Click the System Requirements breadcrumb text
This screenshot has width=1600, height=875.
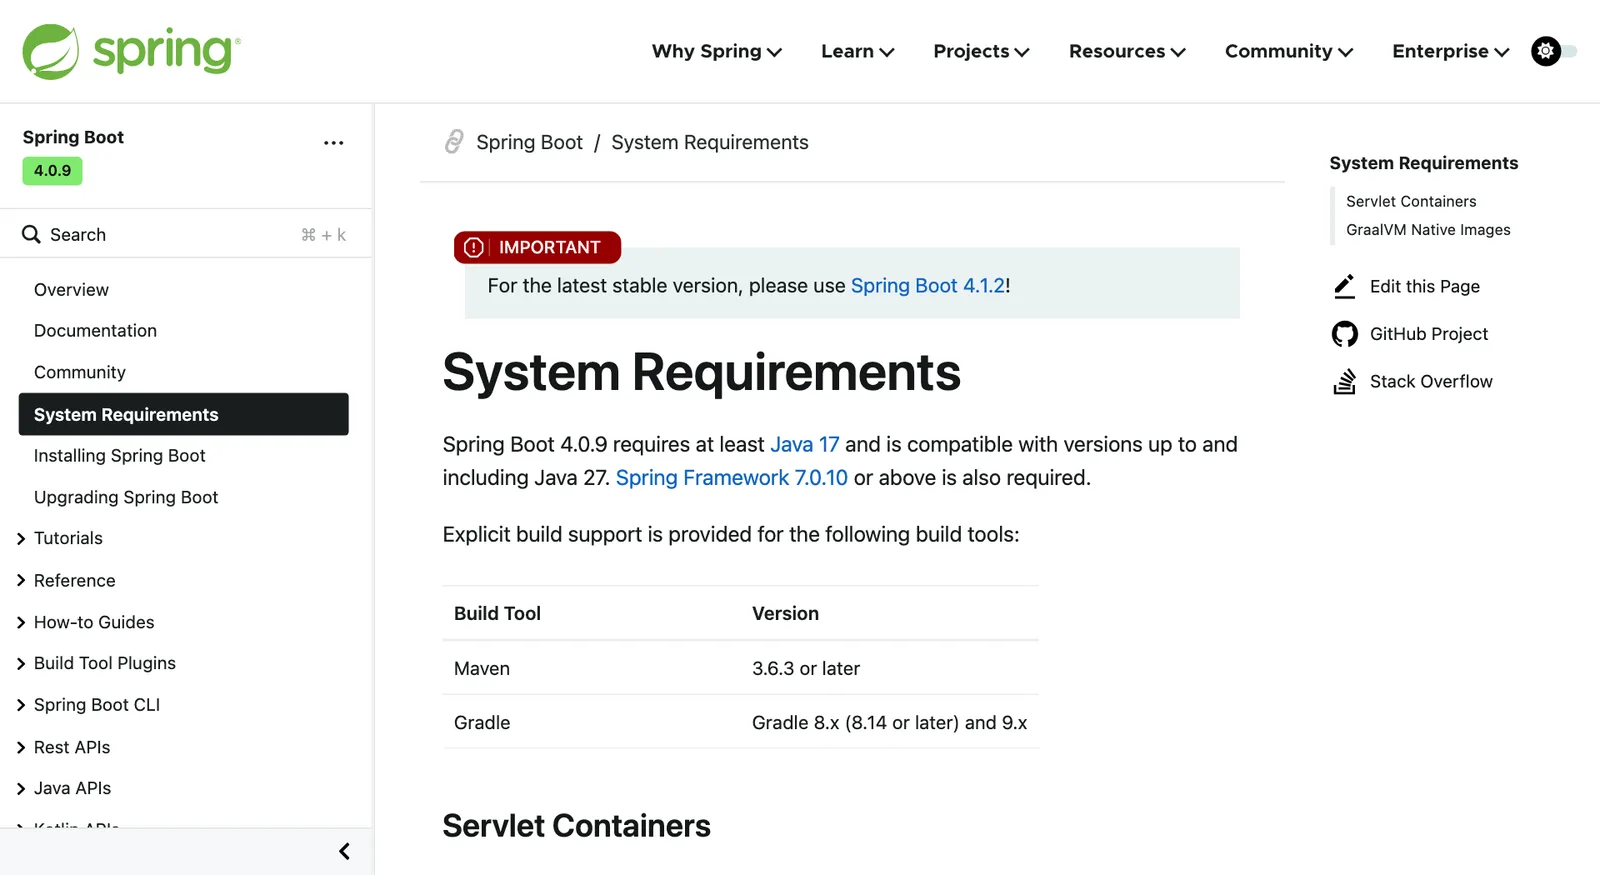click(x=710, y=142)
